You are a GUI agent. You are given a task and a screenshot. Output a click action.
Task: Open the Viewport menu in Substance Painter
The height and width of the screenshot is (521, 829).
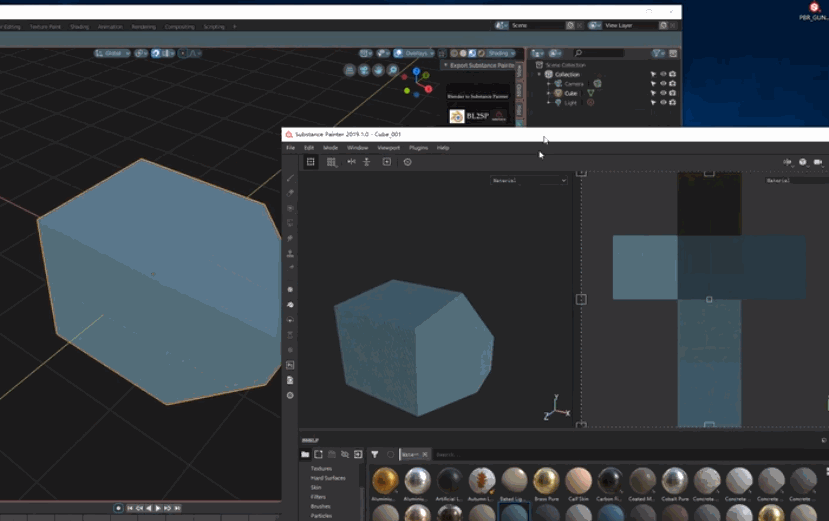[389, 148]
